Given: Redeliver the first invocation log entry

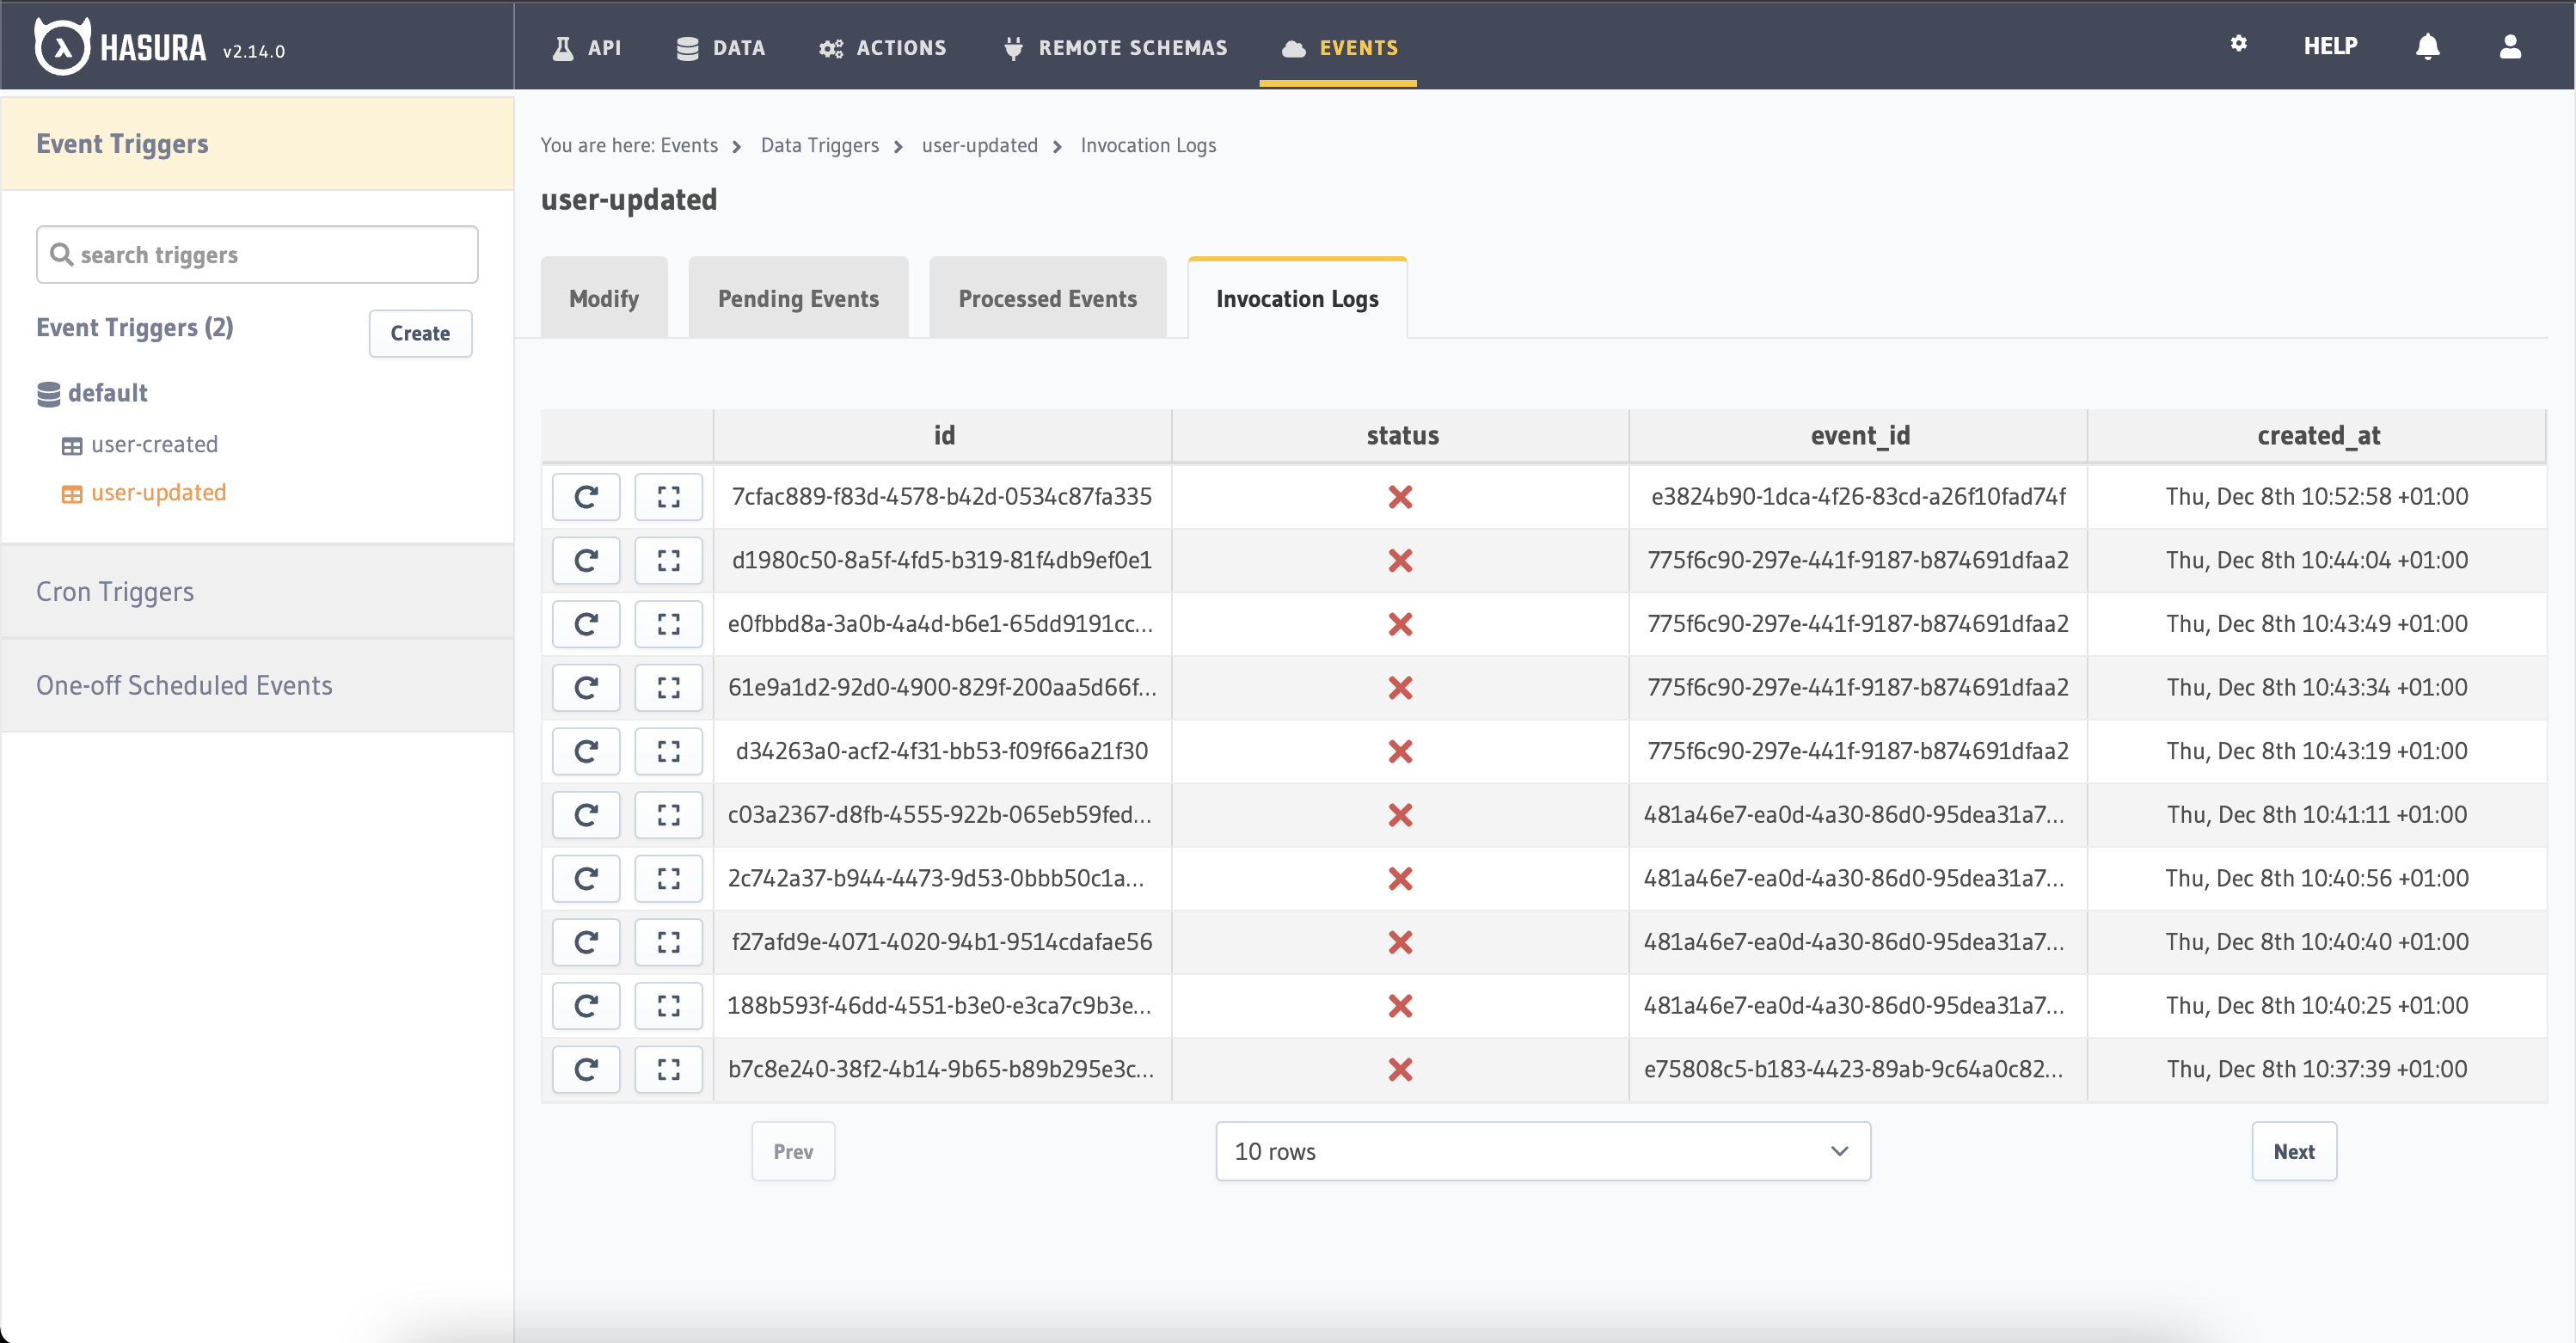Looking at the screenshot, I should (586, 496).
